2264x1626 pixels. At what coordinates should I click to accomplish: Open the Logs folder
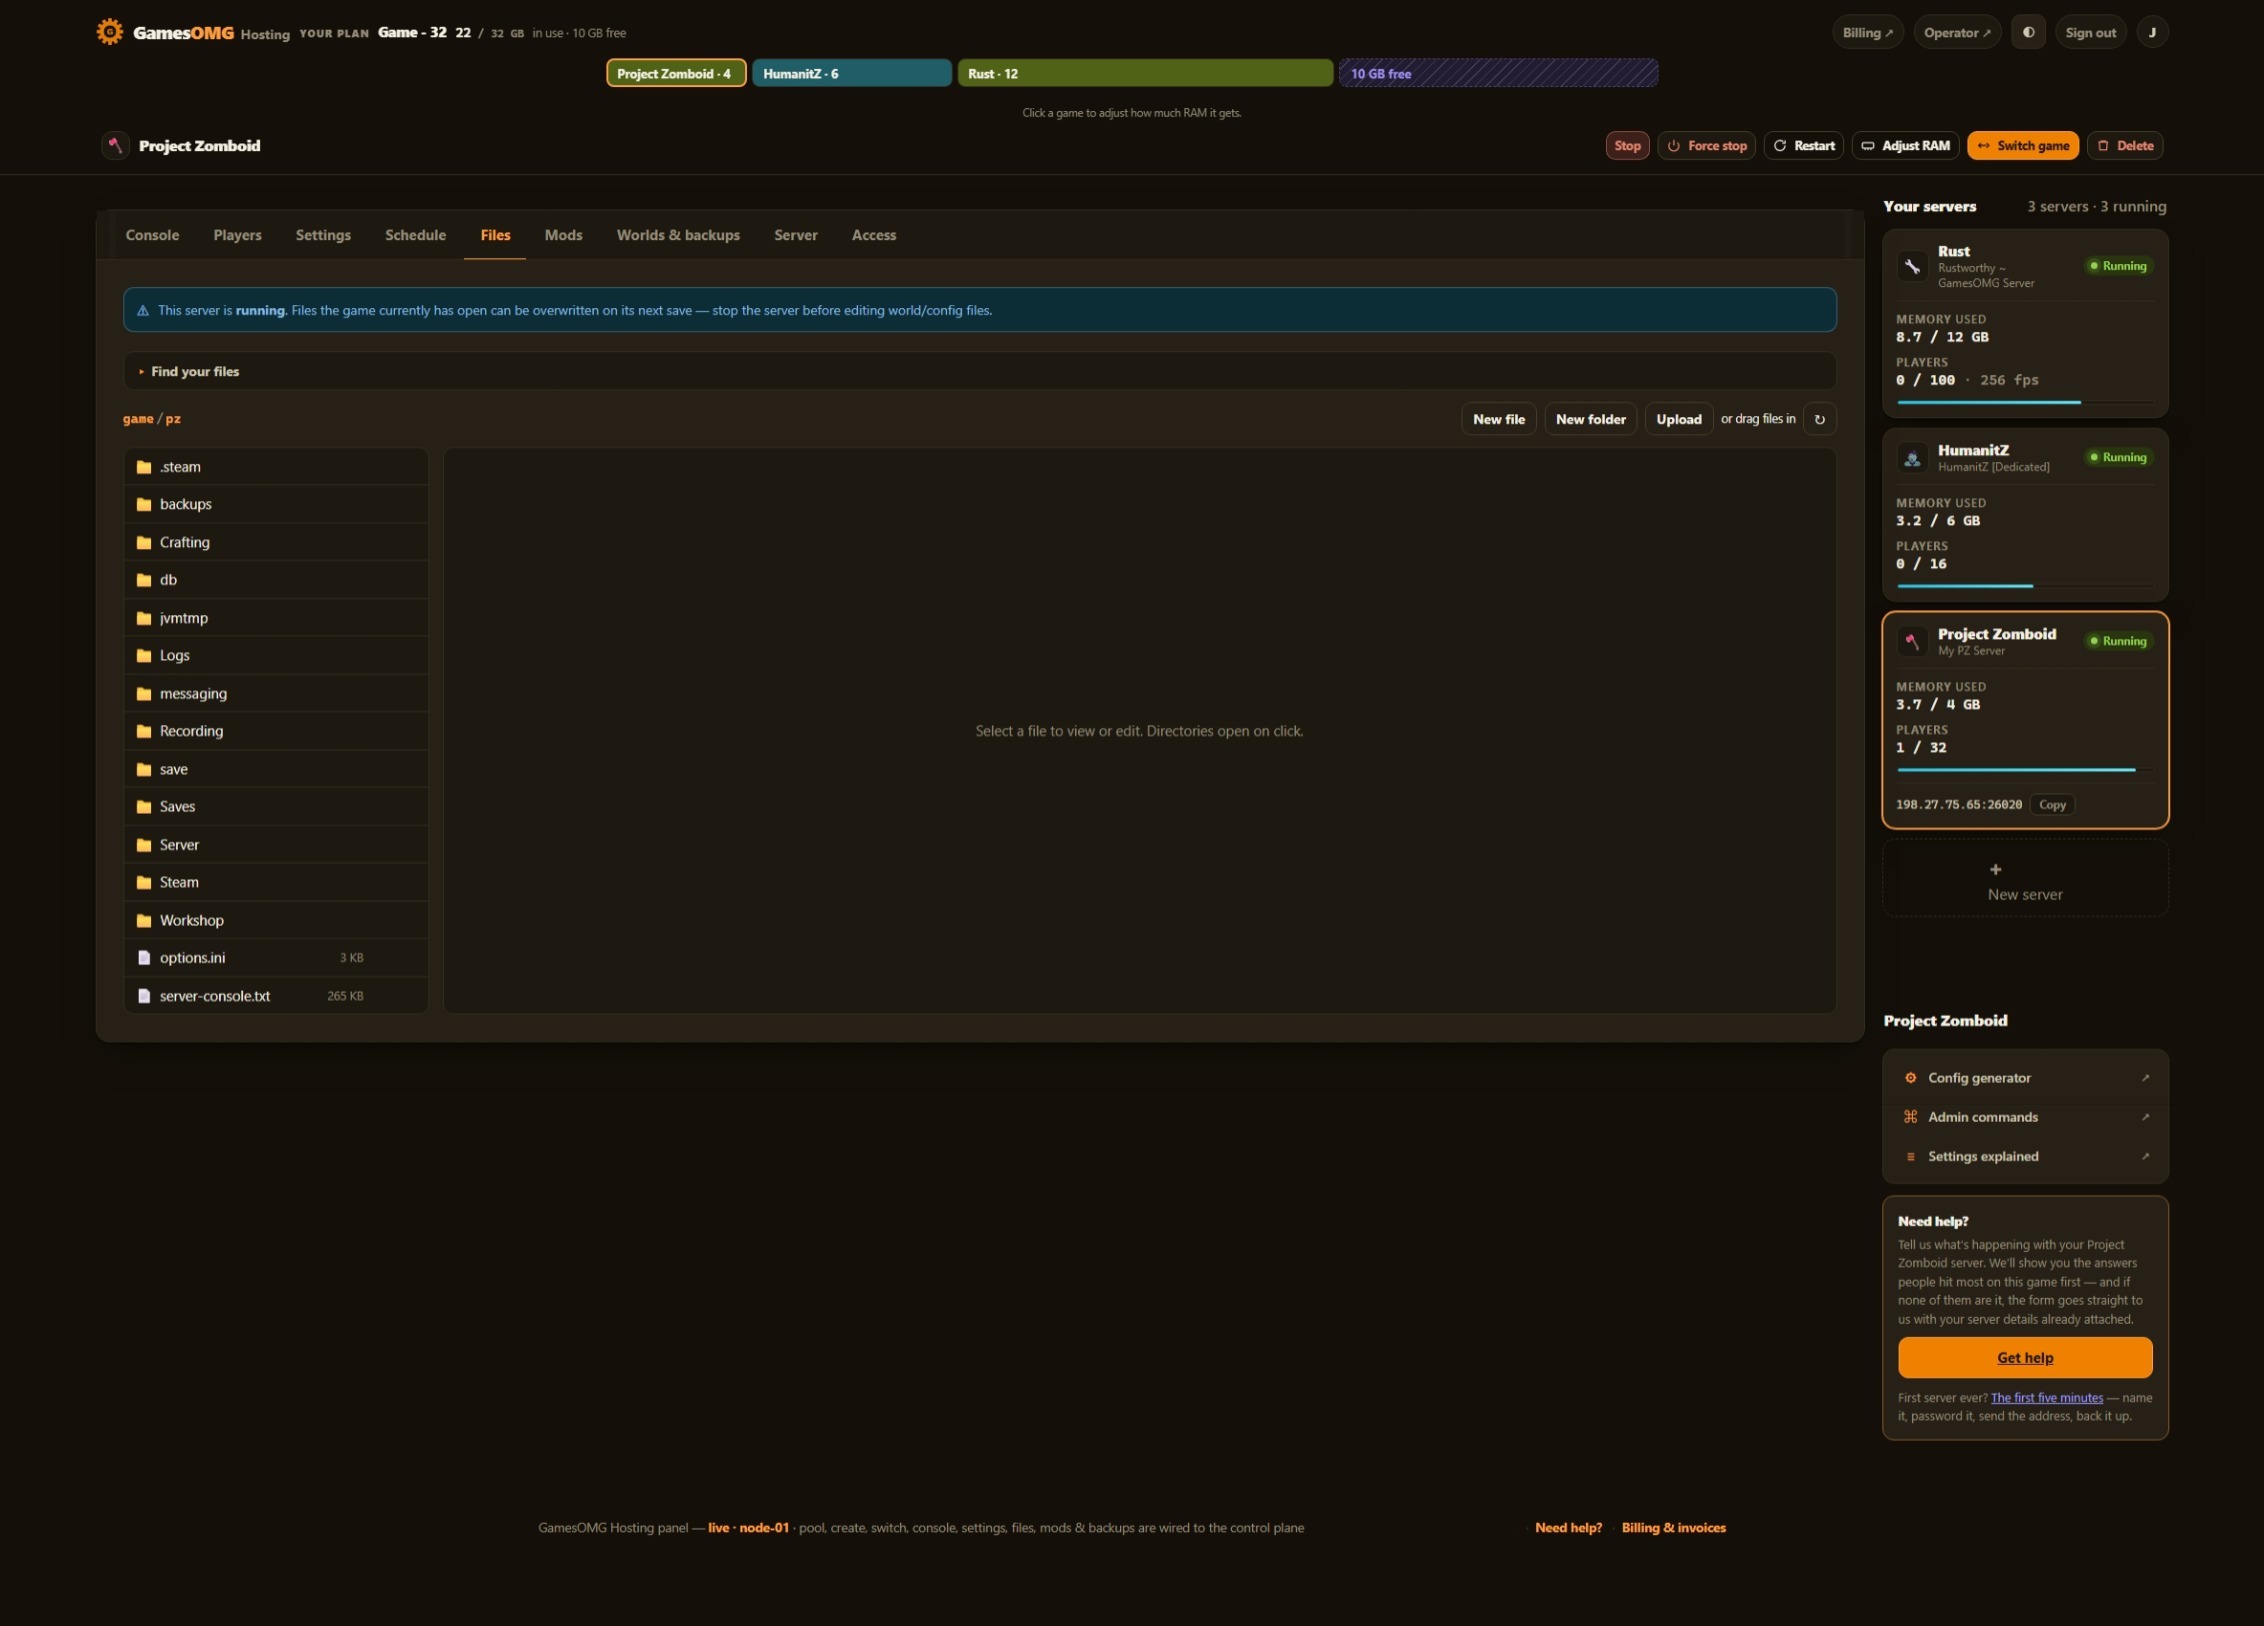(276, 655)
